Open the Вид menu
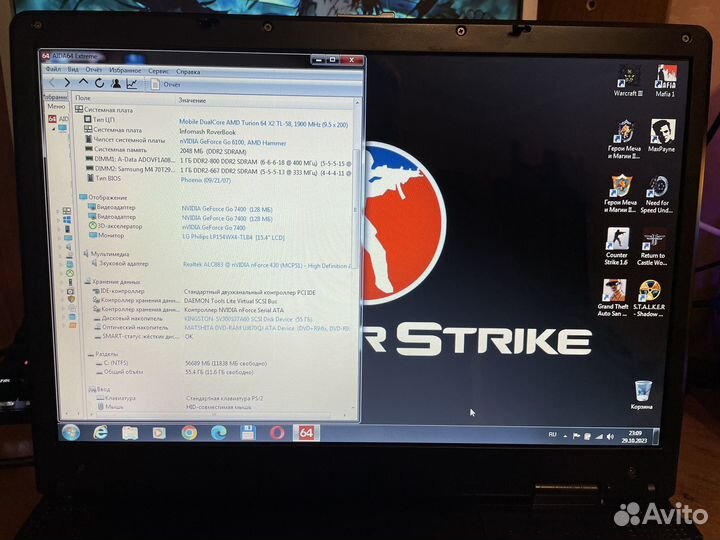 point(73,70)
